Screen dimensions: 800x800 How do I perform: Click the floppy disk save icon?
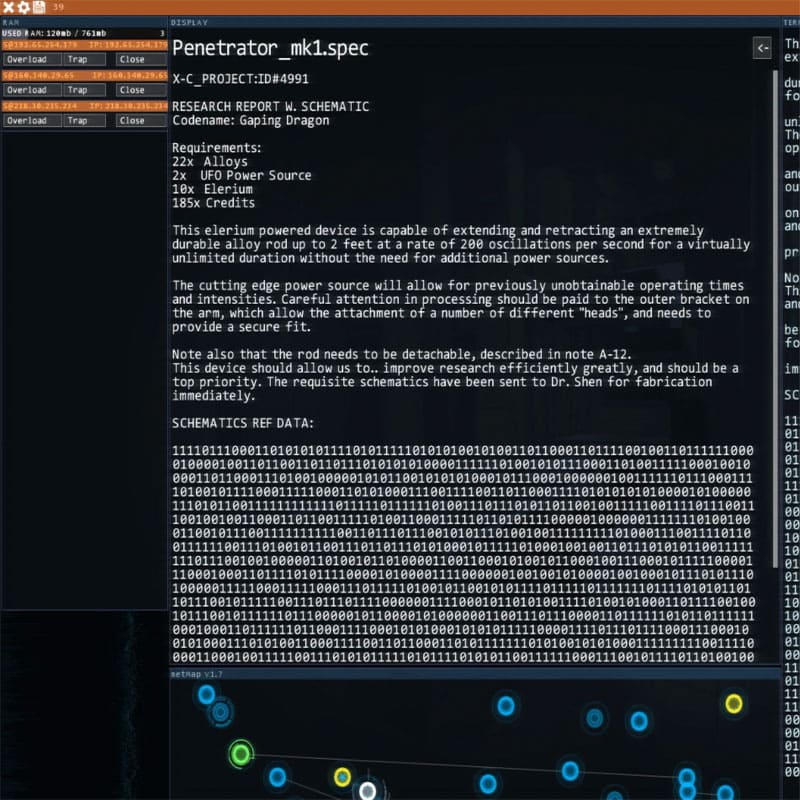pyautogui.click(x=39, y=7)
